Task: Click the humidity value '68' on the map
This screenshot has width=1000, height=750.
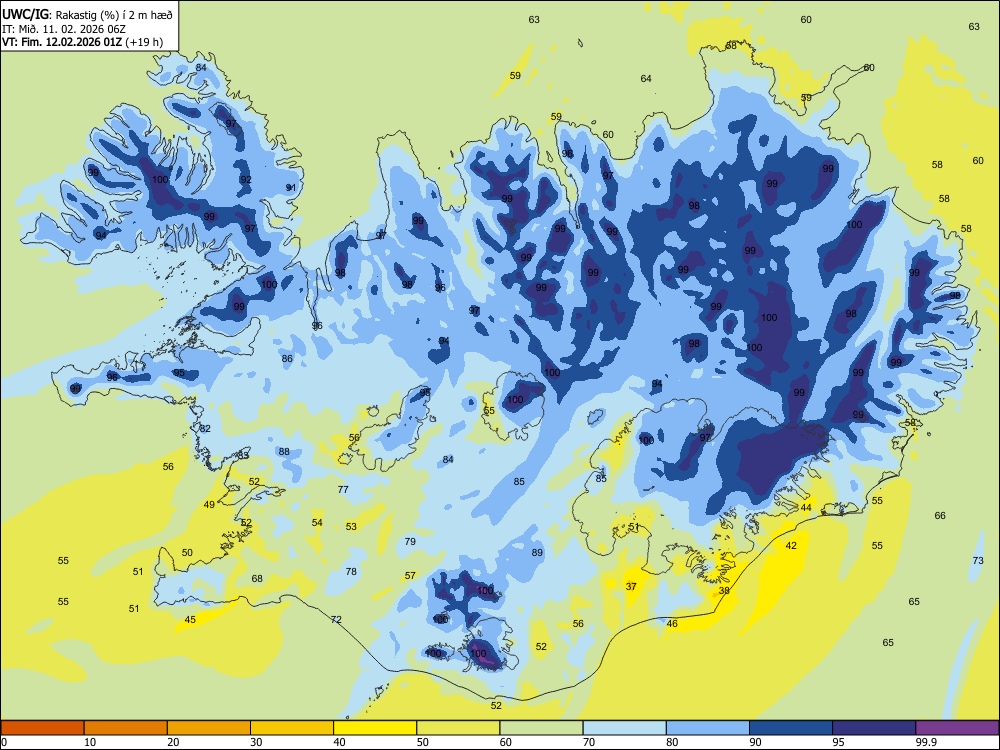Action: click(257, 578)
